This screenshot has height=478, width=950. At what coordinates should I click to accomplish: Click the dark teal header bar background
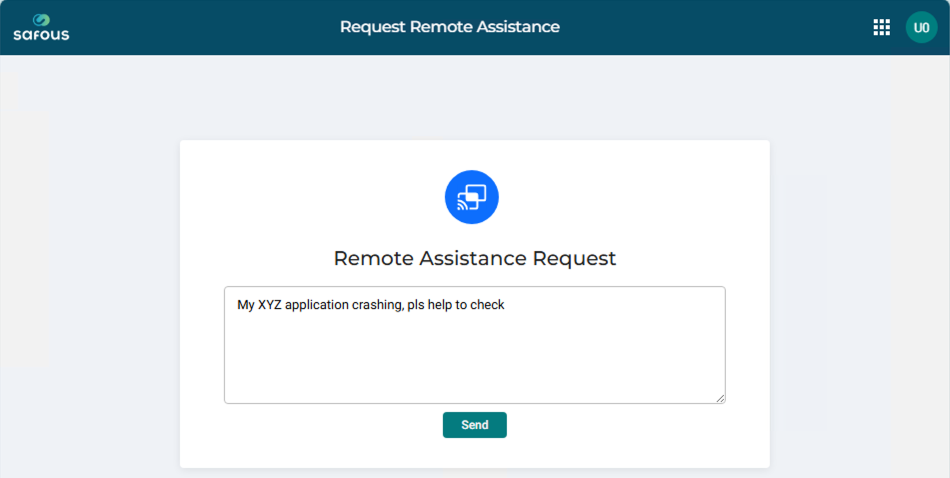(x=727, y=27)
